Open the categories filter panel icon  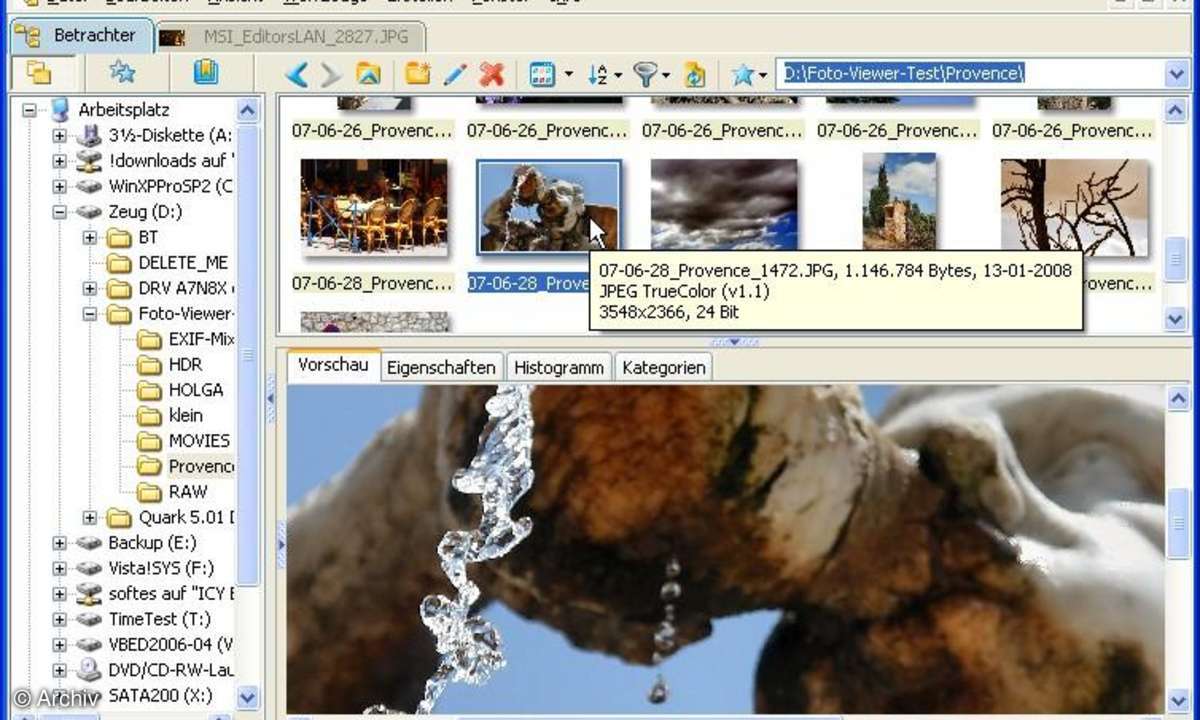[206, 73]
